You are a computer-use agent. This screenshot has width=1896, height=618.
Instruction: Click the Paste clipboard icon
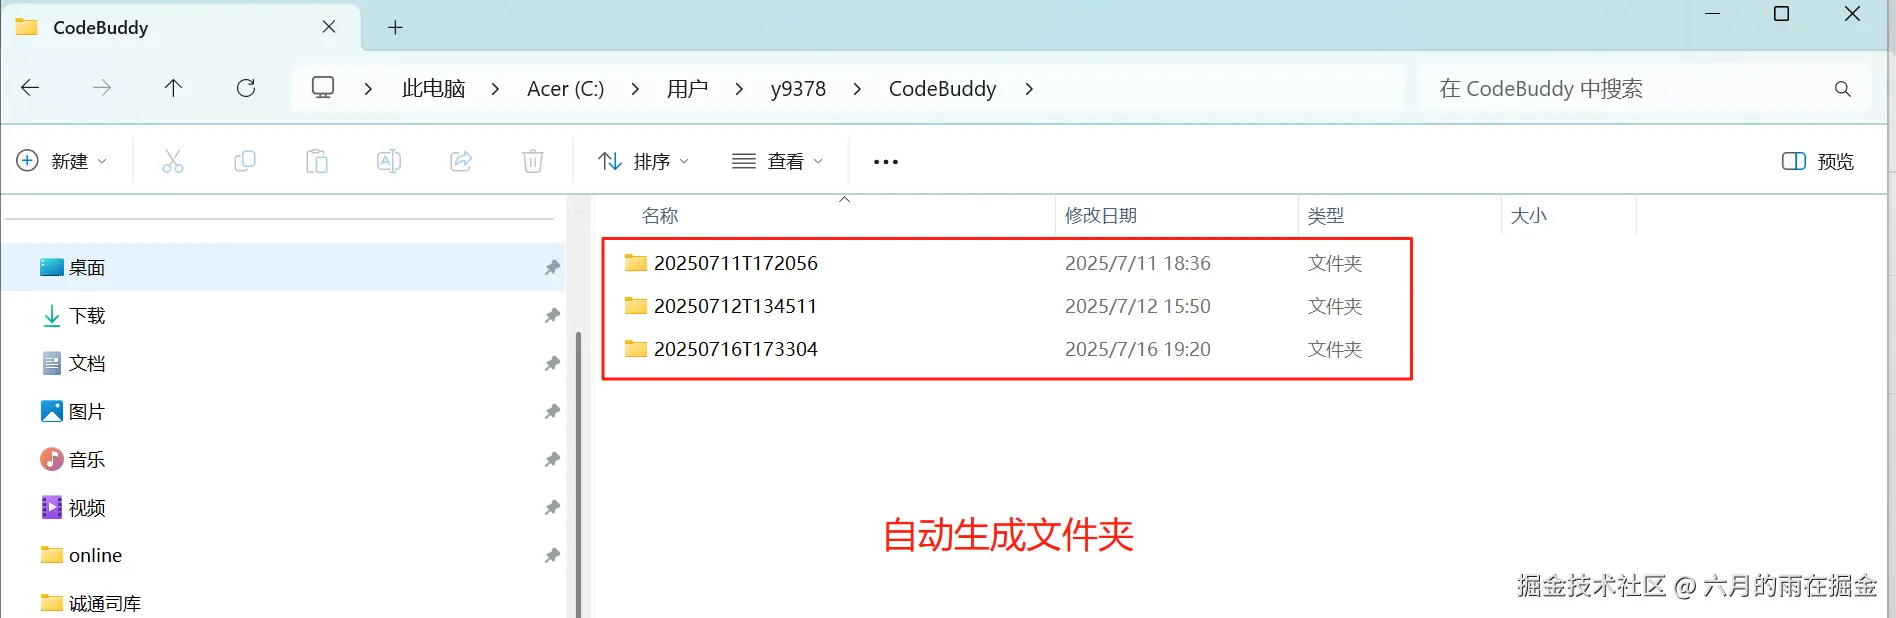click(x=317, y=161)
